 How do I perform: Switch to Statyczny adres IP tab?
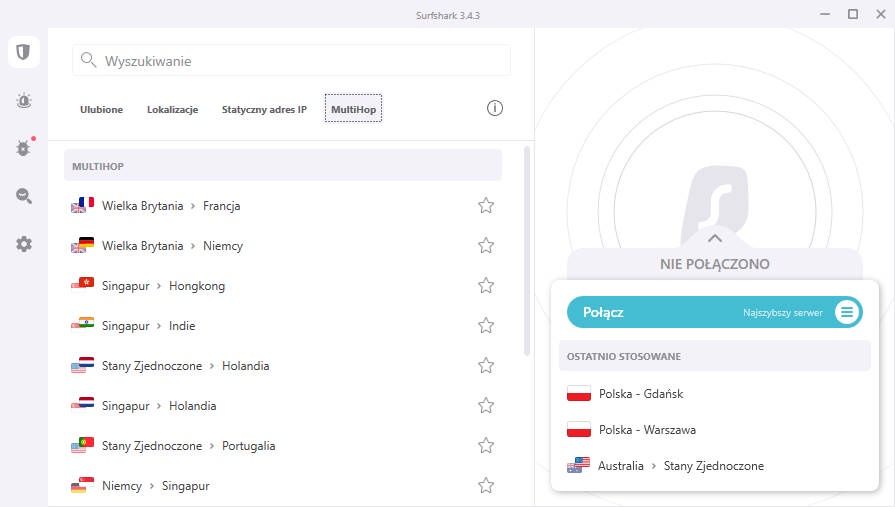(x=264, y=109)
